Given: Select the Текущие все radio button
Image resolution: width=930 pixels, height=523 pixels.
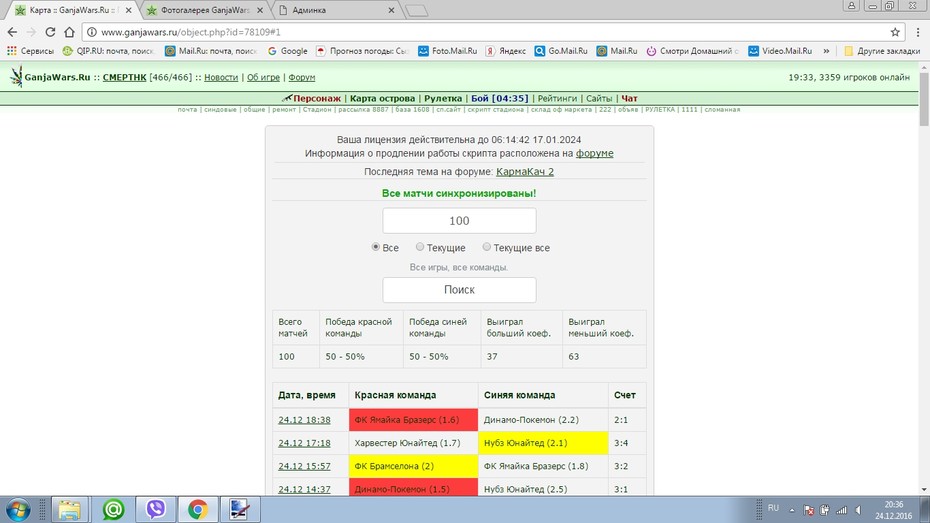Looking at the screenshot, I should (486, 247).
